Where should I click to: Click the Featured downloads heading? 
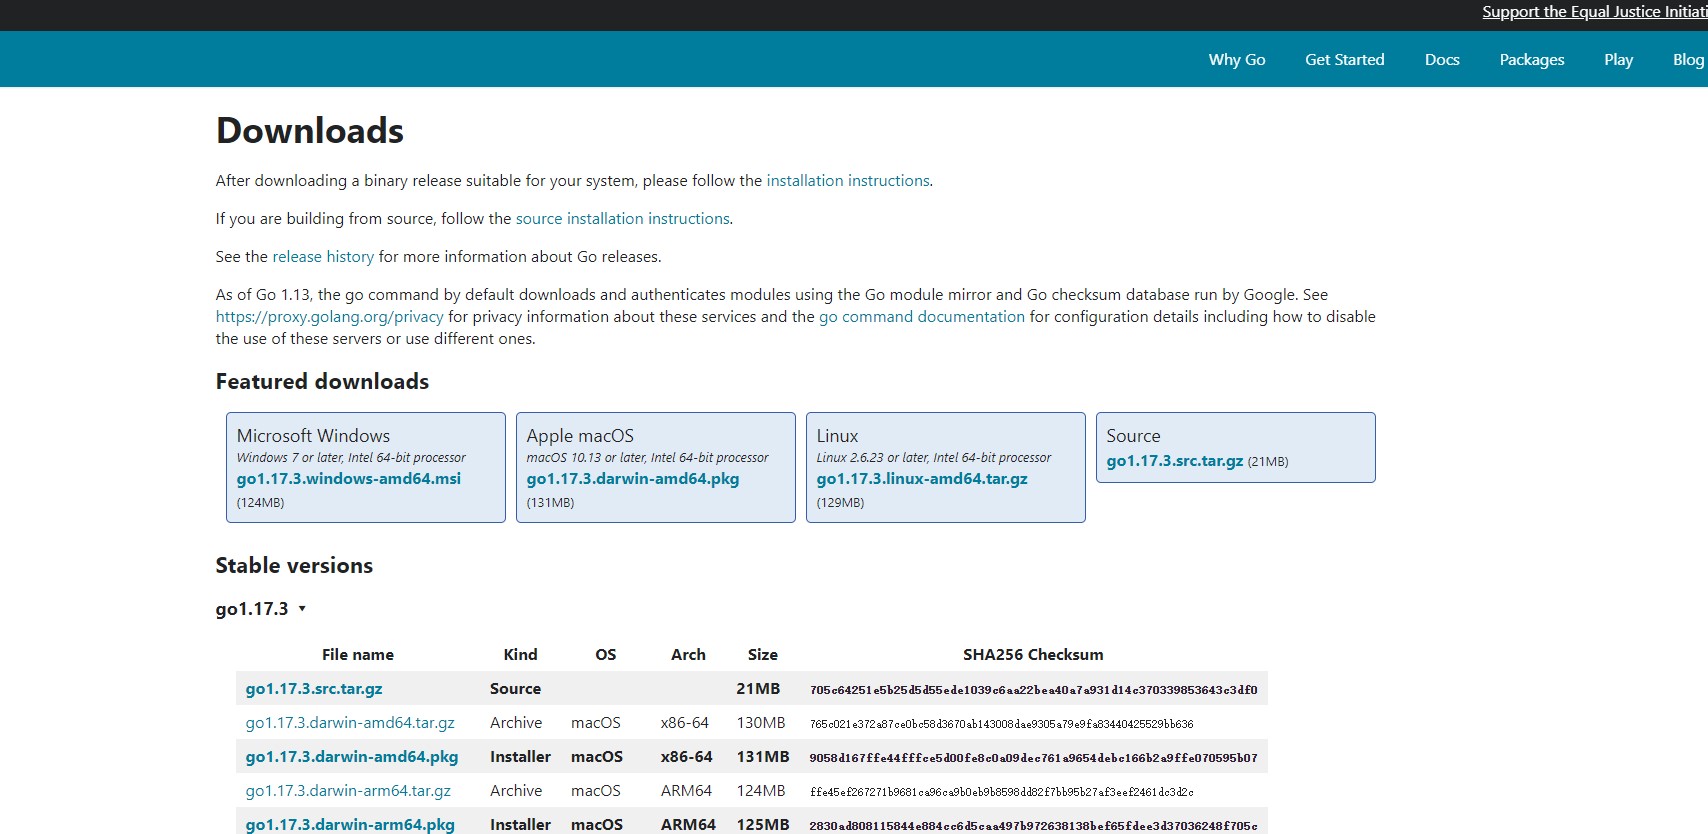pyautogui.click(x=322, y=382)
